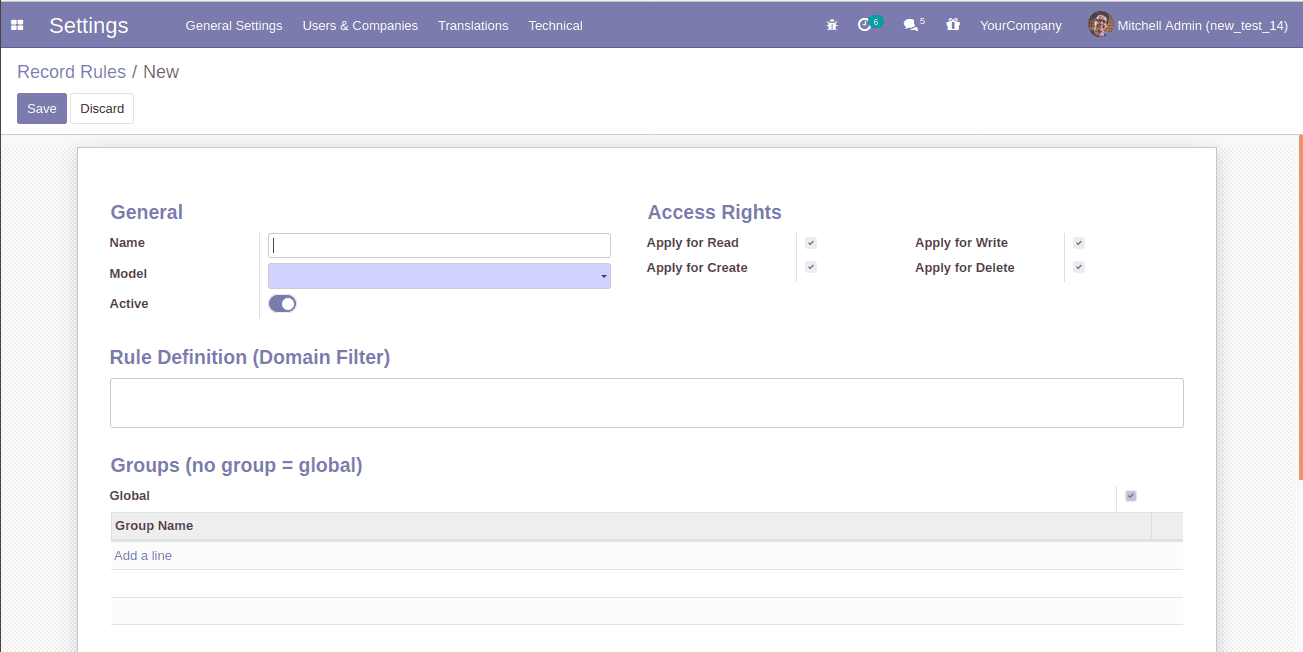Click the Rule Definition domain filter box
The width and height of the screenshot is (1303, 652).
click(x=647, y=403)
